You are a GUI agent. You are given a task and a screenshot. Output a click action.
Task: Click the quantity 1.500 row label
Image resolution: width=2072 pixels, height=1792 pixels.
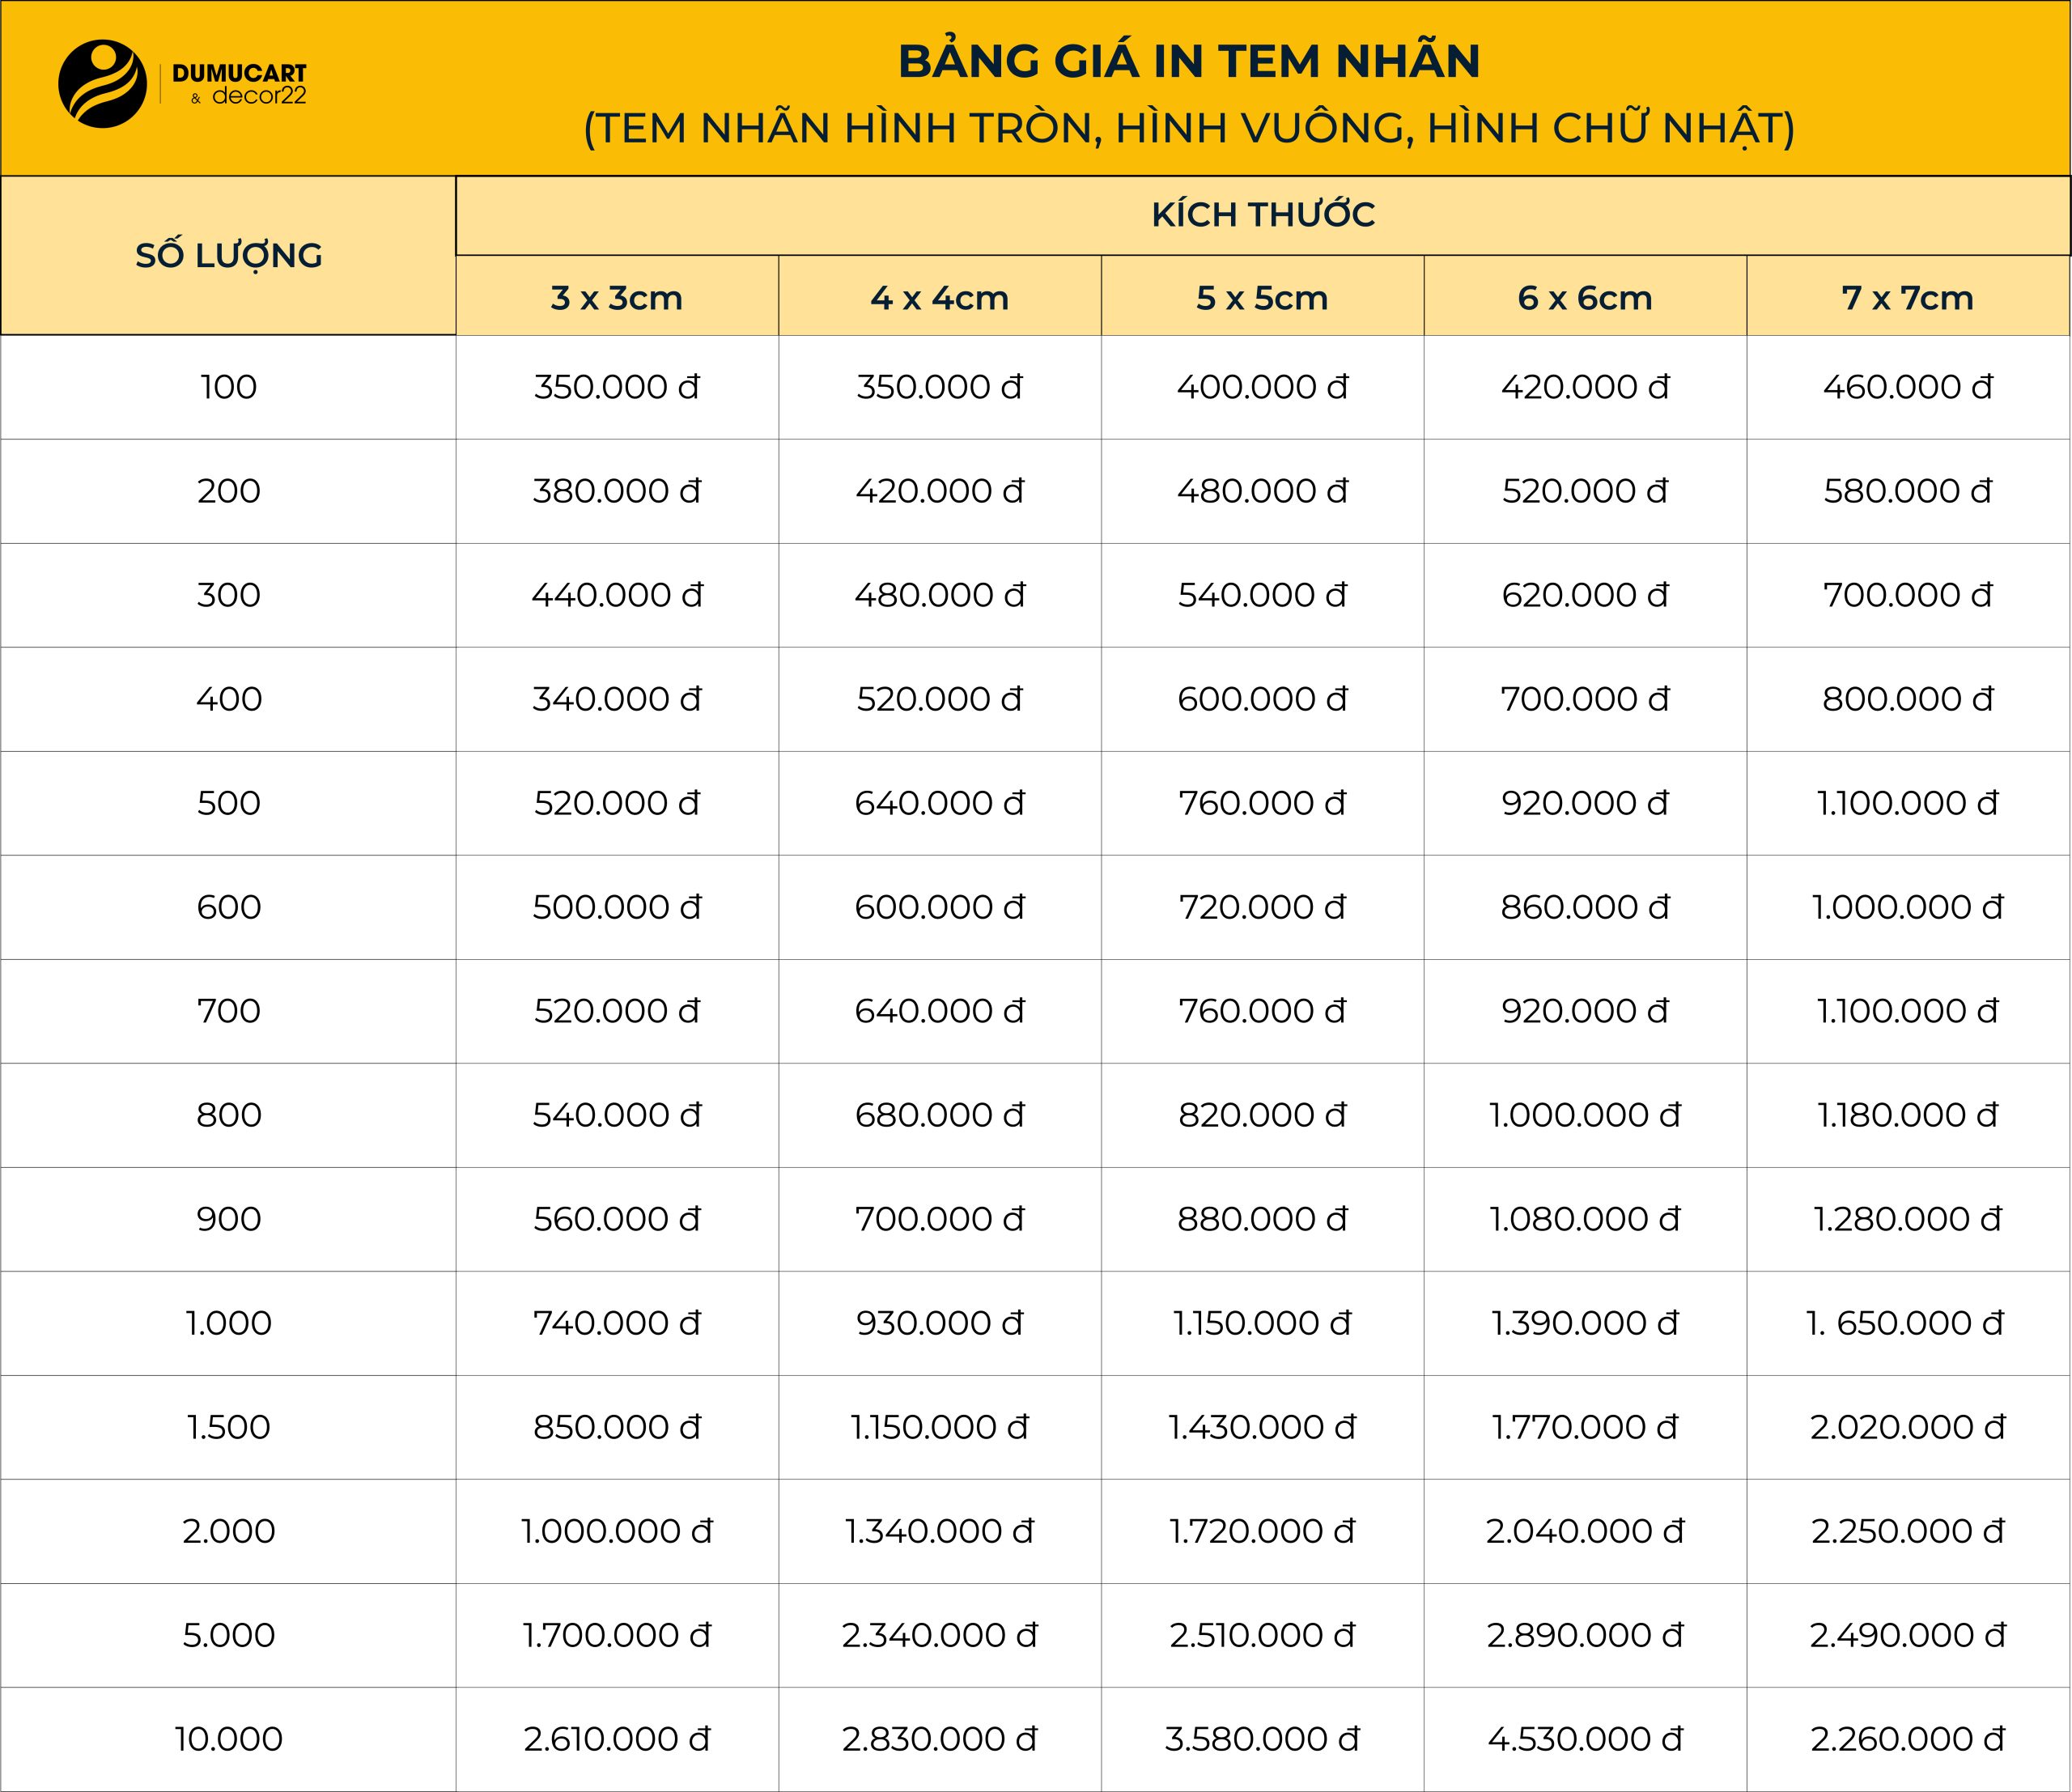point(229,1427)
